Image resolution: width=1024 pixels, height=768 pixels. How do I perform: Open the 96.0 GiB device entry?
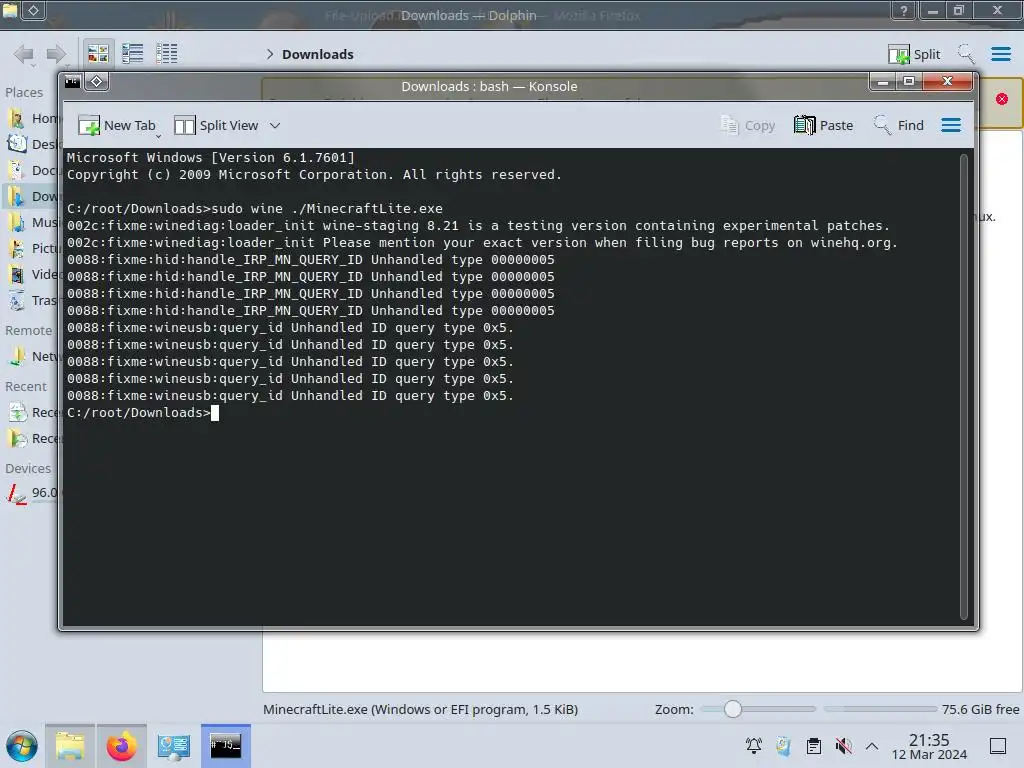33,492
